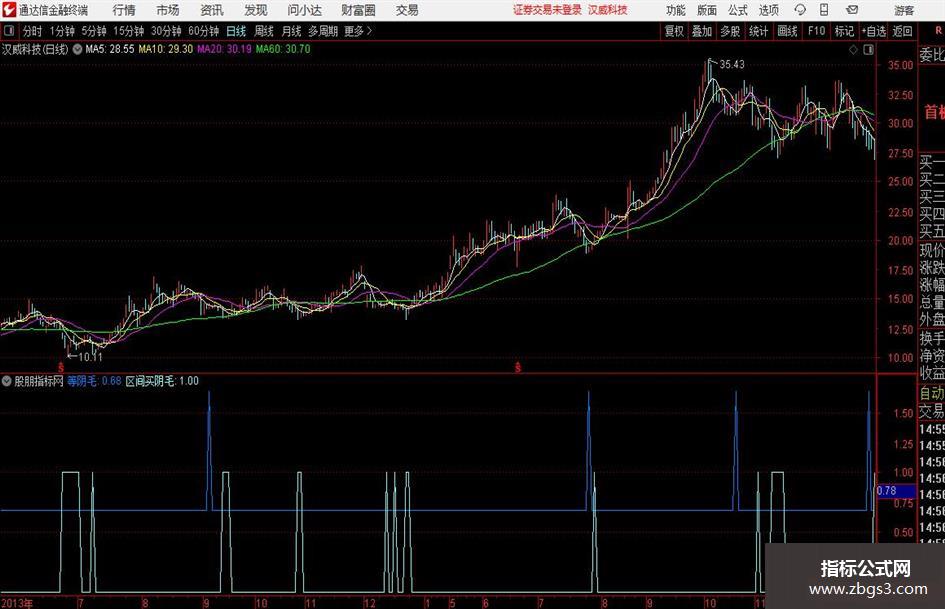
Task: Open the 市场 menu
Action: point(168,10)
